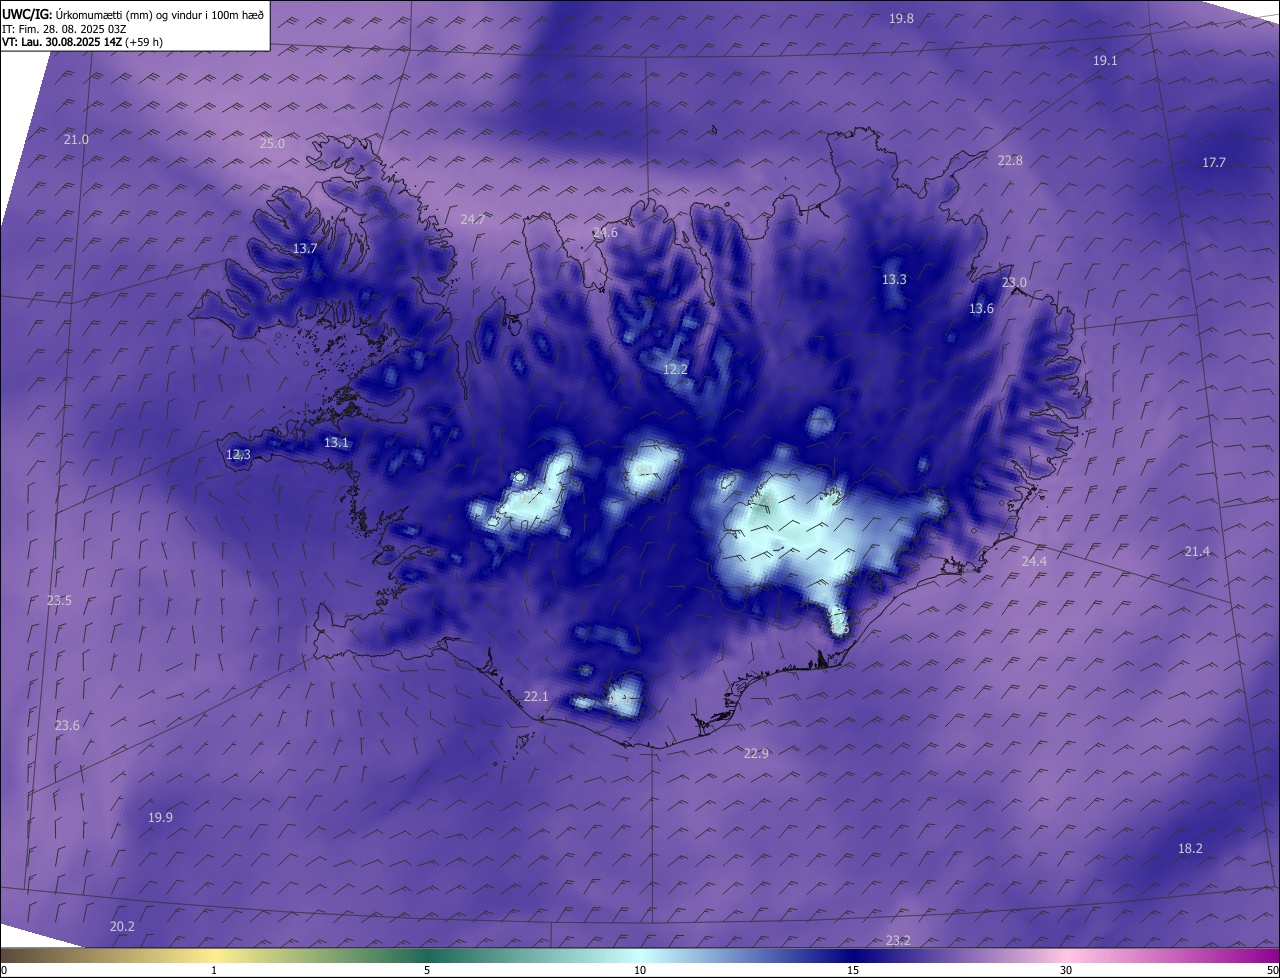1280x978 pixels.
Task: Click the 20.2 value label
Action: click(x=122, y=926)
